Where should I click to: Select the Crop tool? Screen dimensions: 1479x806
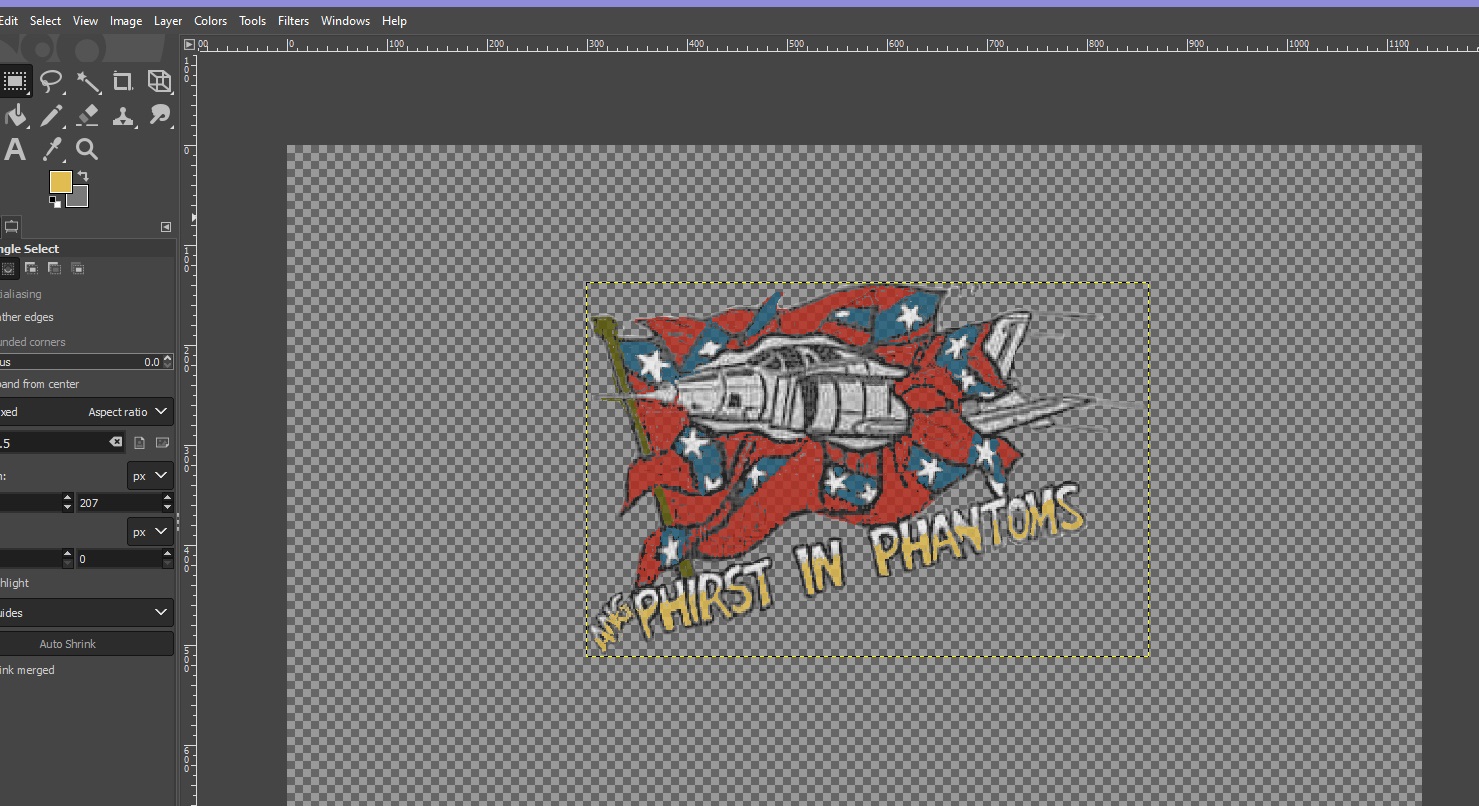(123, 81)
